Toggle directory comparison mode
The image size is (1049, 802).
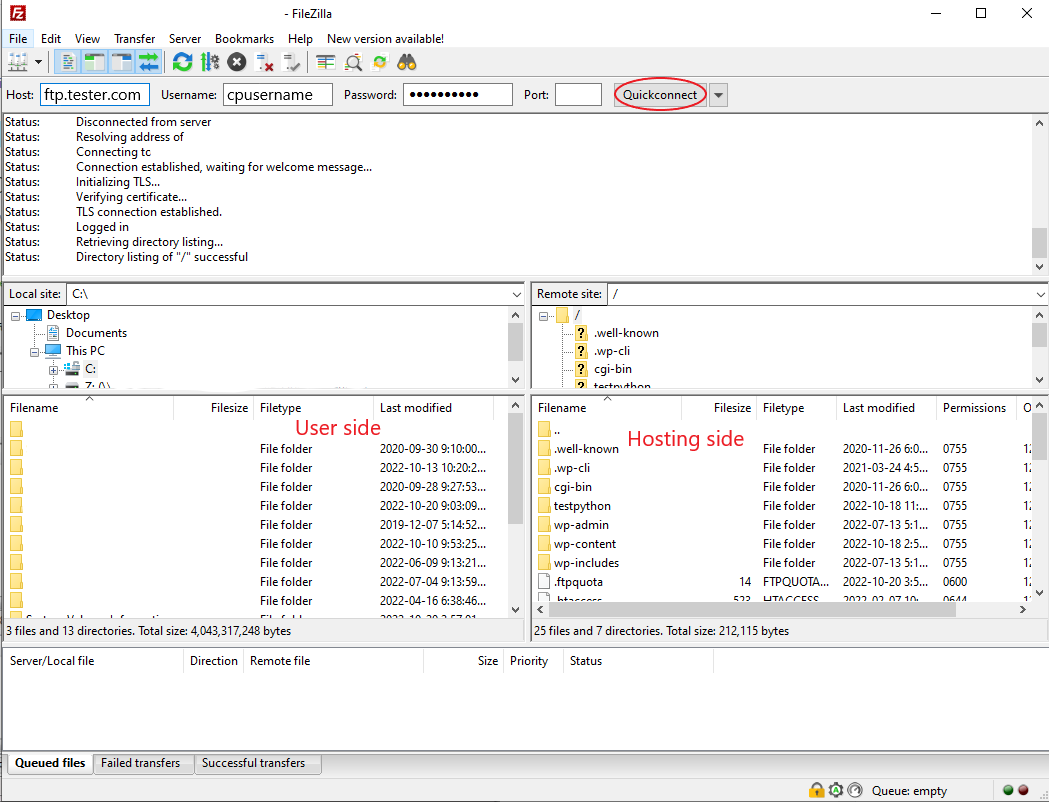click(x=352, y=61)
